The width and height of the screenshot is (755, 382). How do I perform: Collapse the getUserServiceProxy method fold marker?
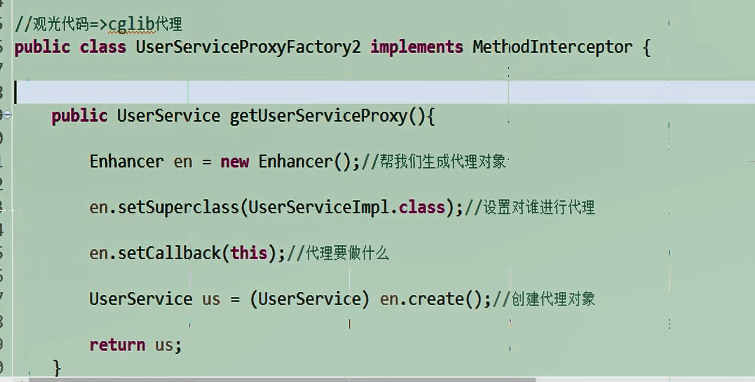click(7, 115)
